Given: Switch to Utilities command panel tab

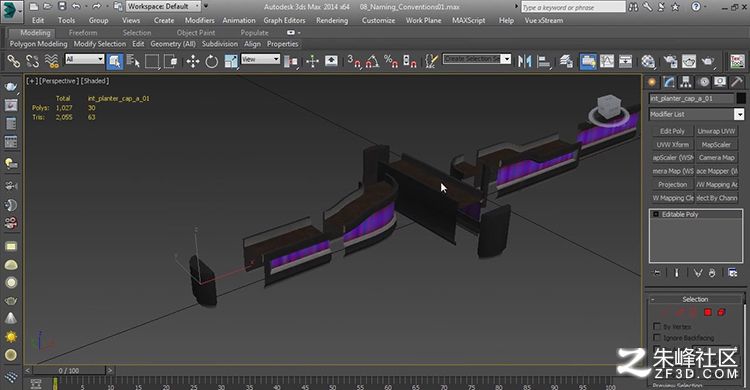Looking at the screenshot, I should click(x=737, y=82).
